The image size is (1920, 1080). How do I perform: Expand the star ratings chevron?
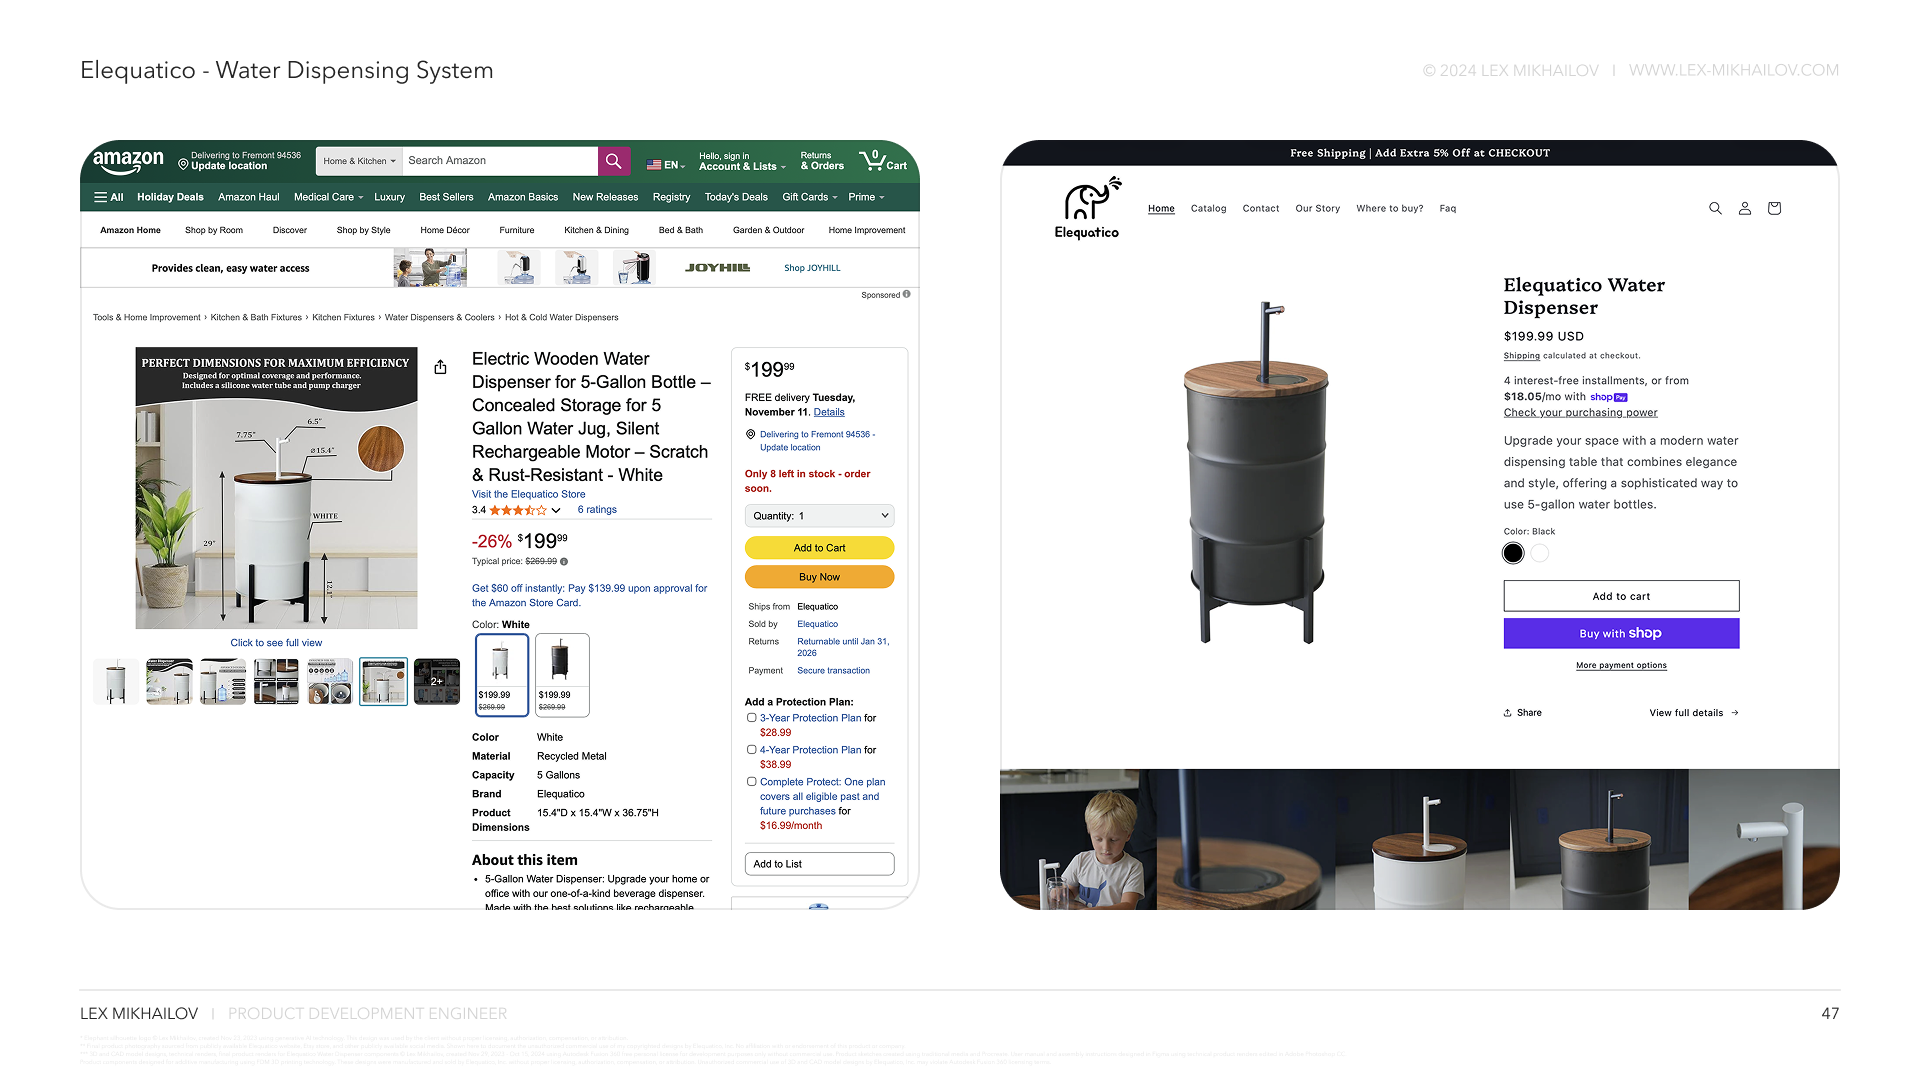click(x=556, y=510)
